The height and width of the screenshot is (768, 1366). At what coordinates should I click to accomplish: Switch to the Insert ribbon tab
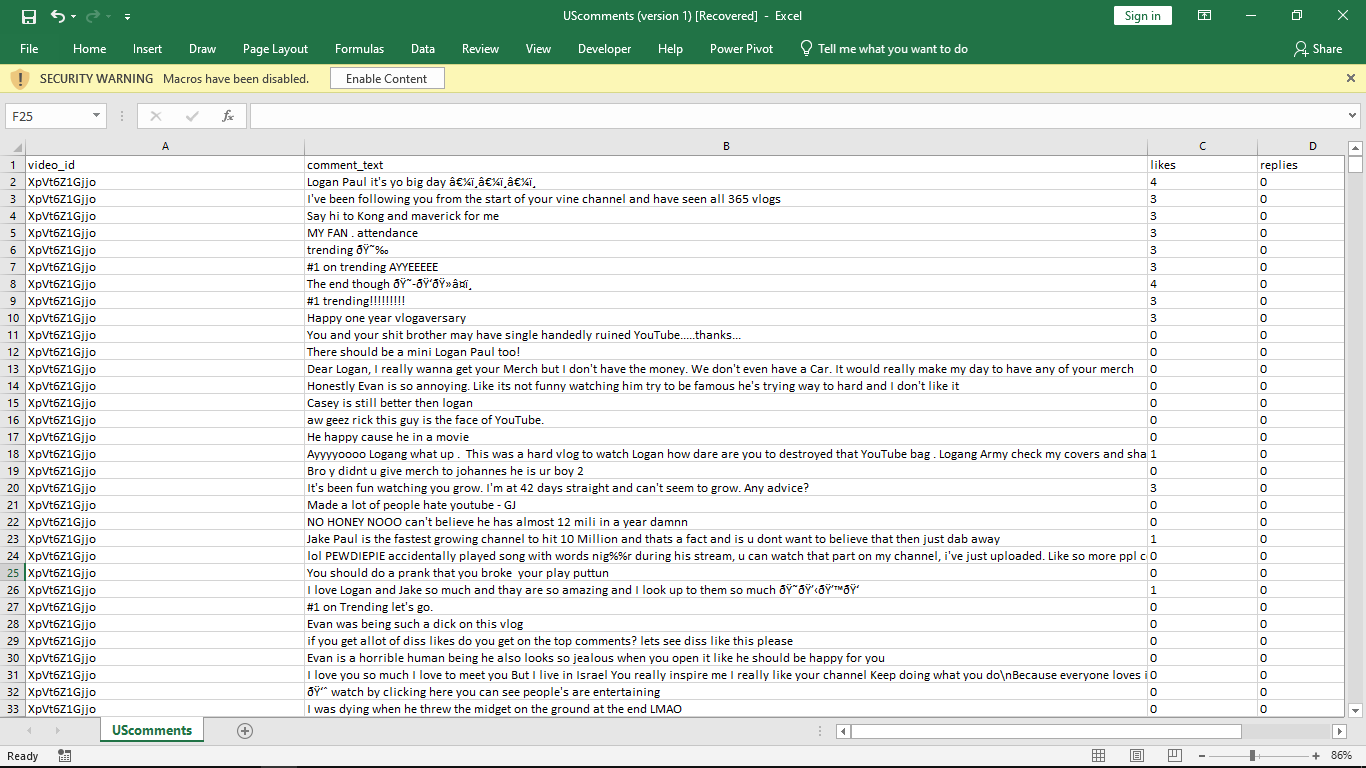[x=147, y=49]
